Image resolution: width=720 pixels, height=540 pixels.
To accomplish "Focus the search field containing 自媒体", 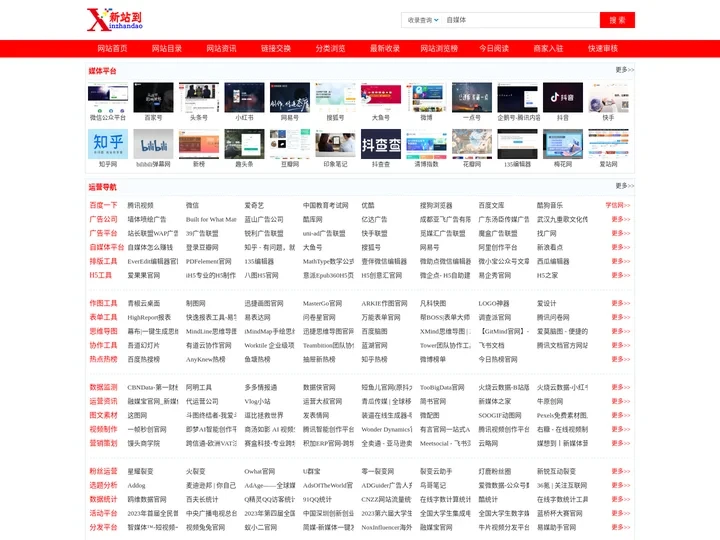I will click(521, 20).
